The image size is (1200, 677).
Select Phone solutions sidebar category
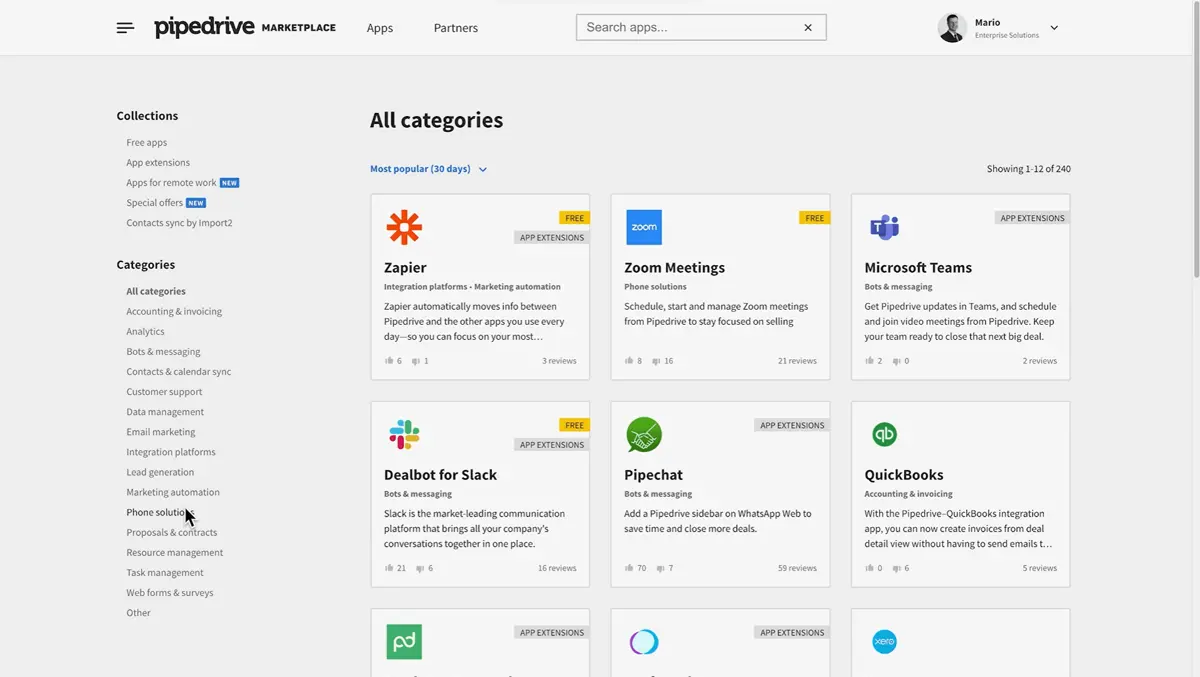click(160, 512)
